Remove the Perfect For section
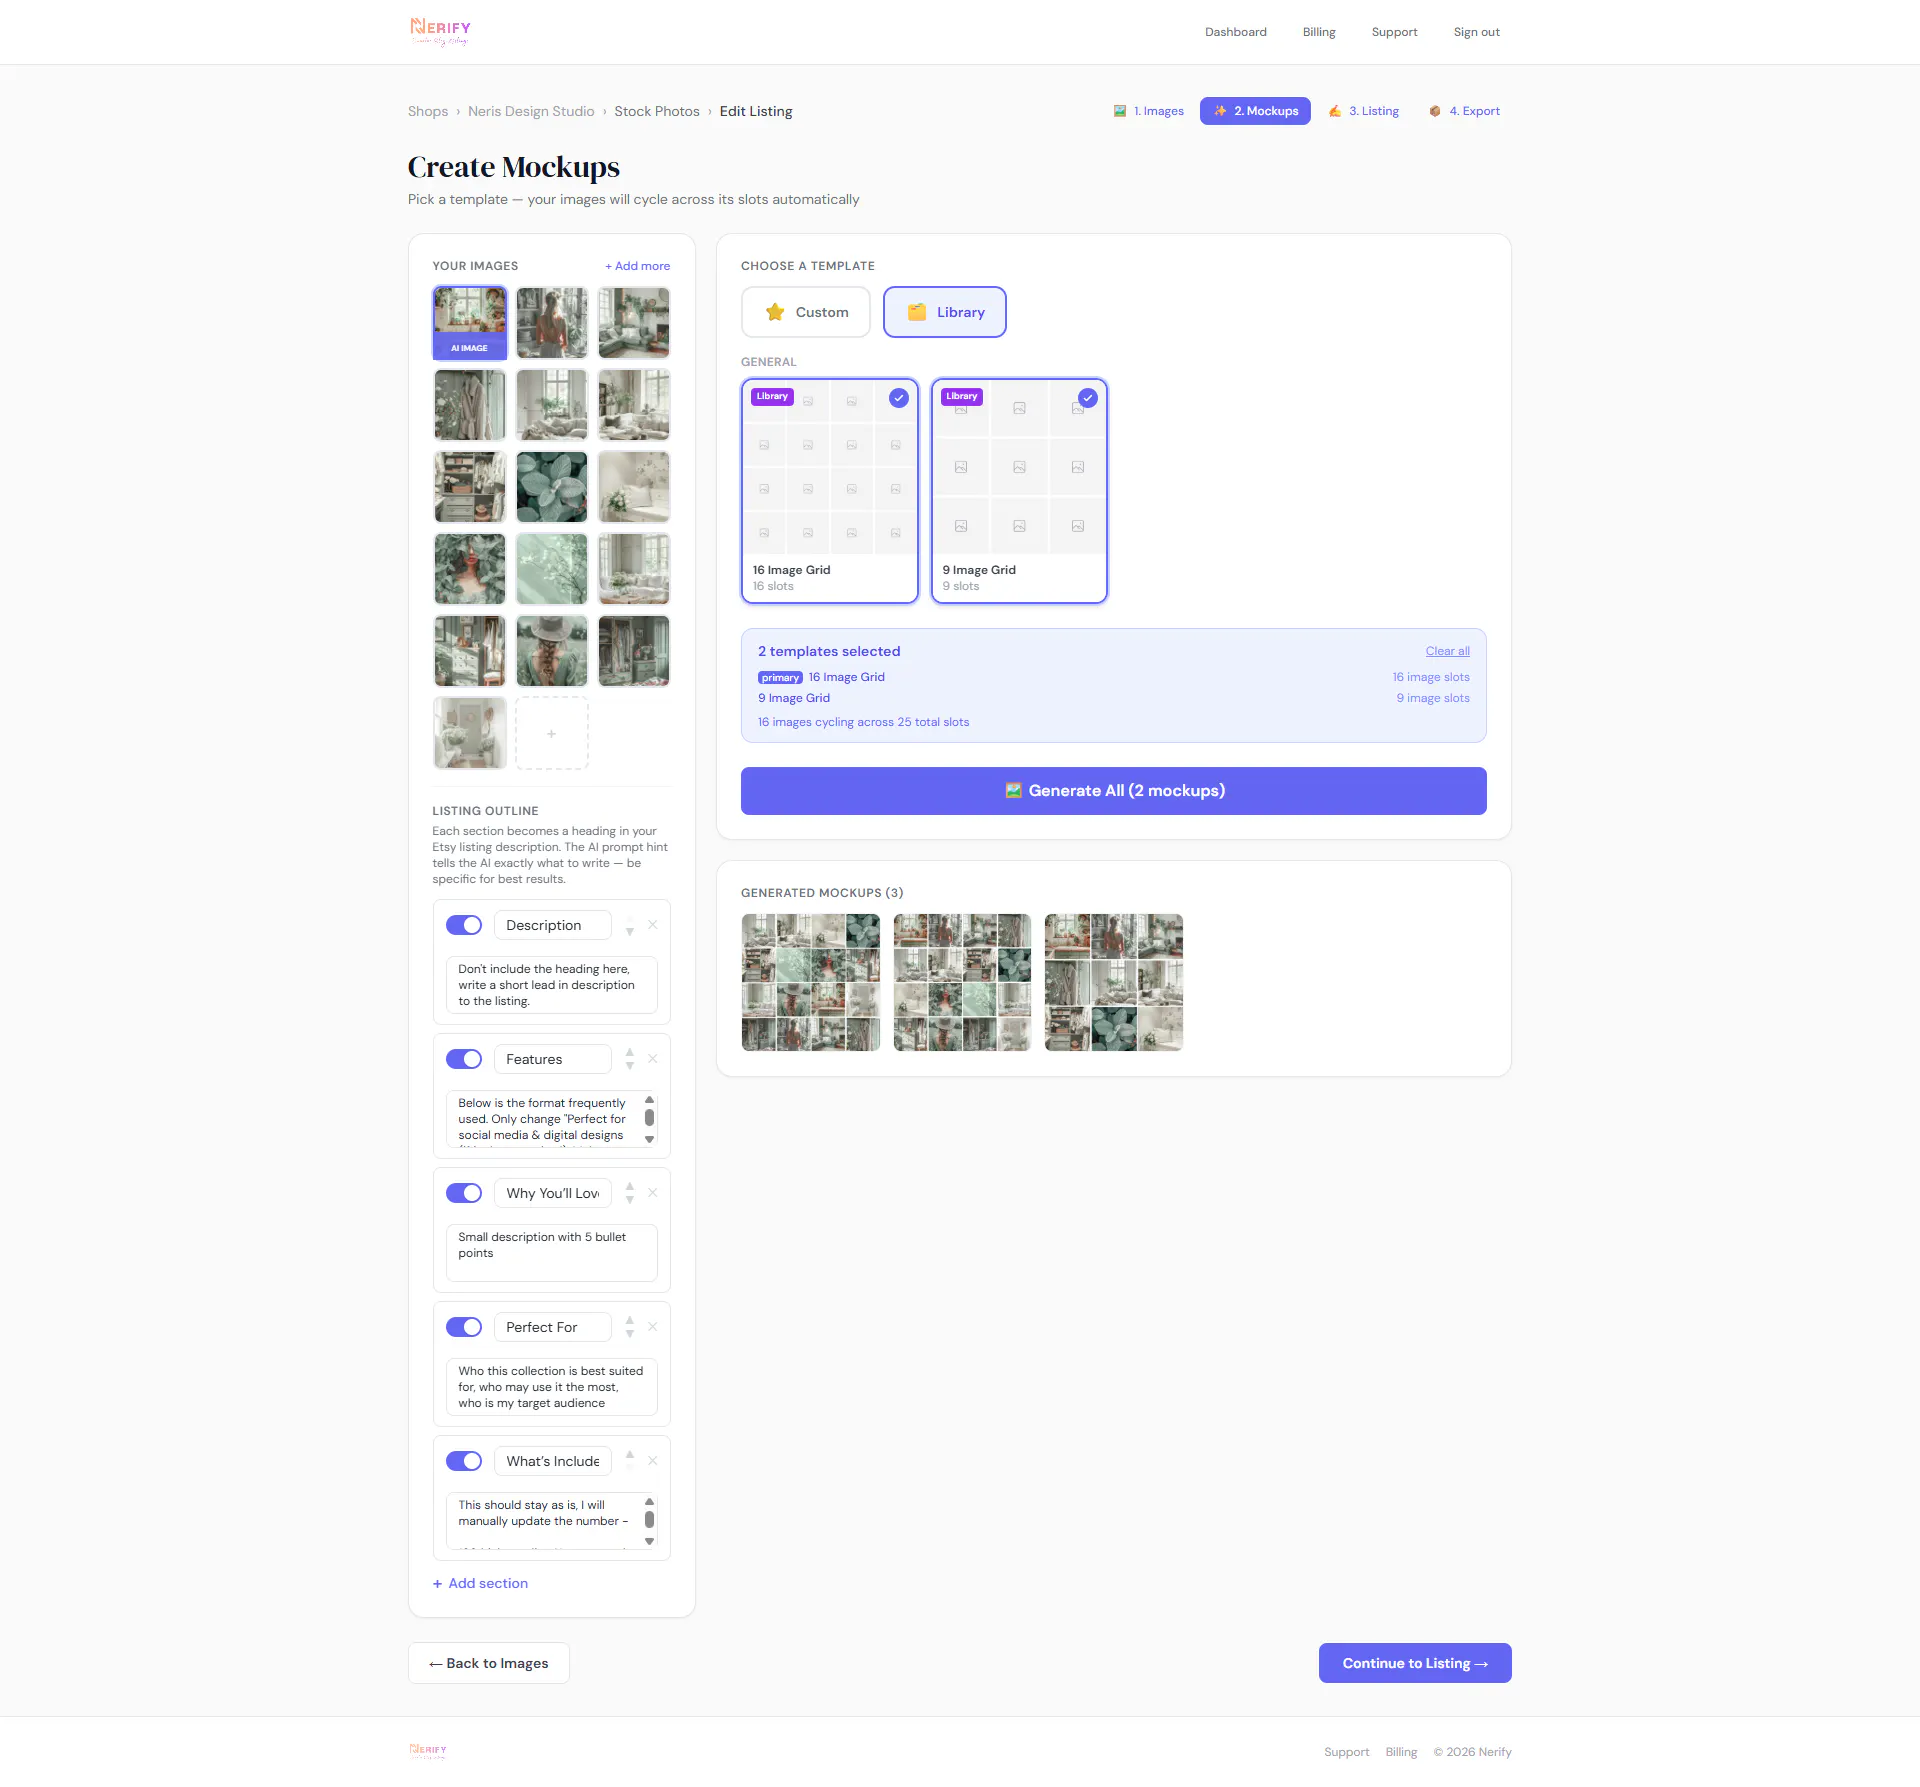1920x1787 pixels. click(653, 1327)
